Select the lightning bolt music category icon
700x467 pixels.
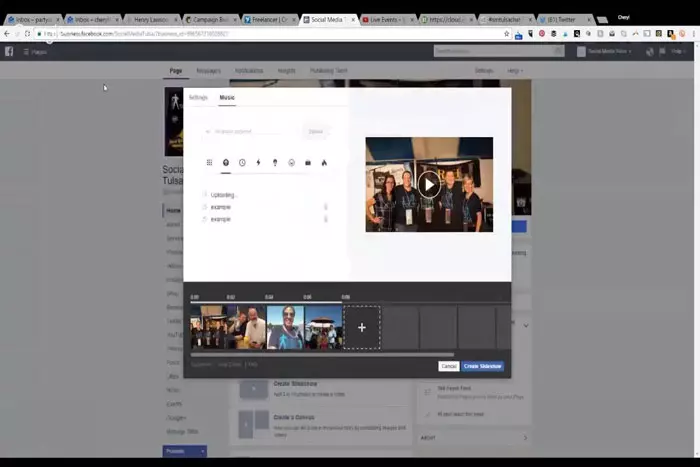click(x=258, y=163)
